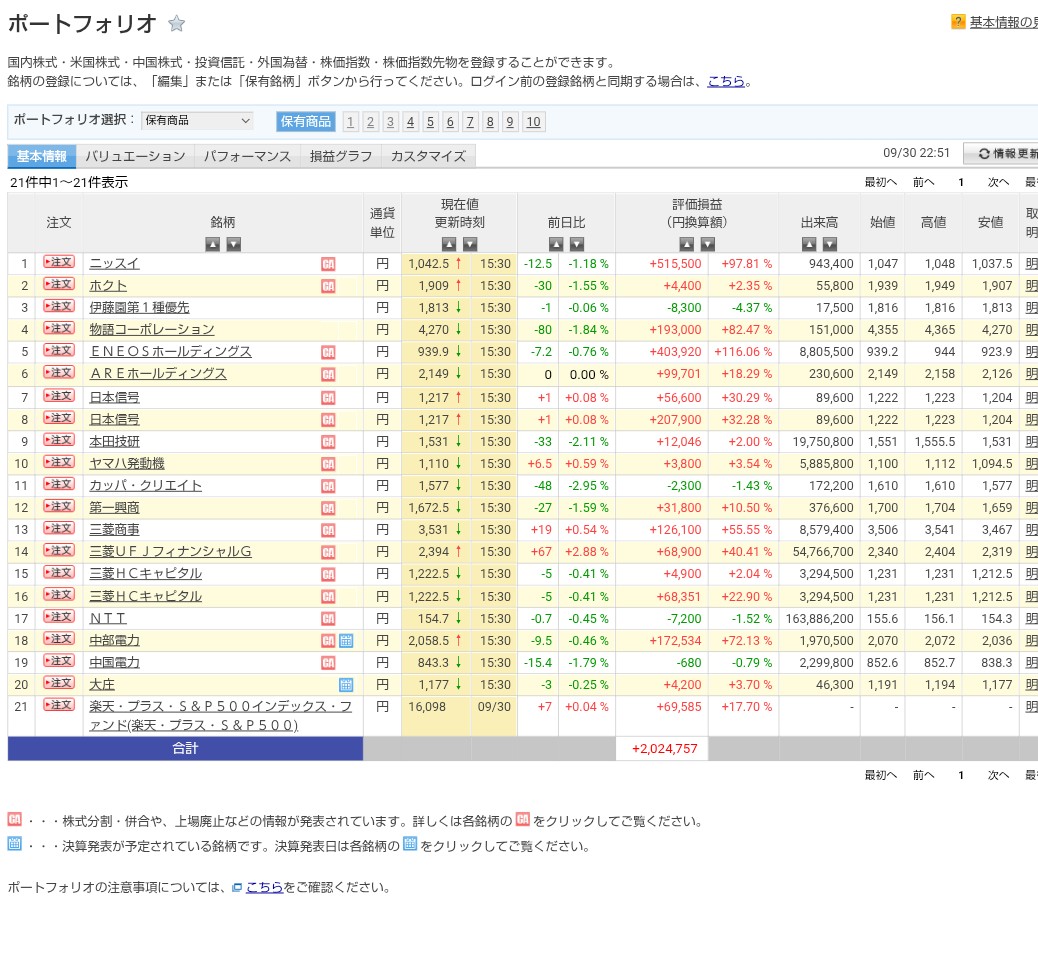This screenshot has height=966, width=1038.
Task: Click the earnings calendar icon for 大庄
Action: 346,684
